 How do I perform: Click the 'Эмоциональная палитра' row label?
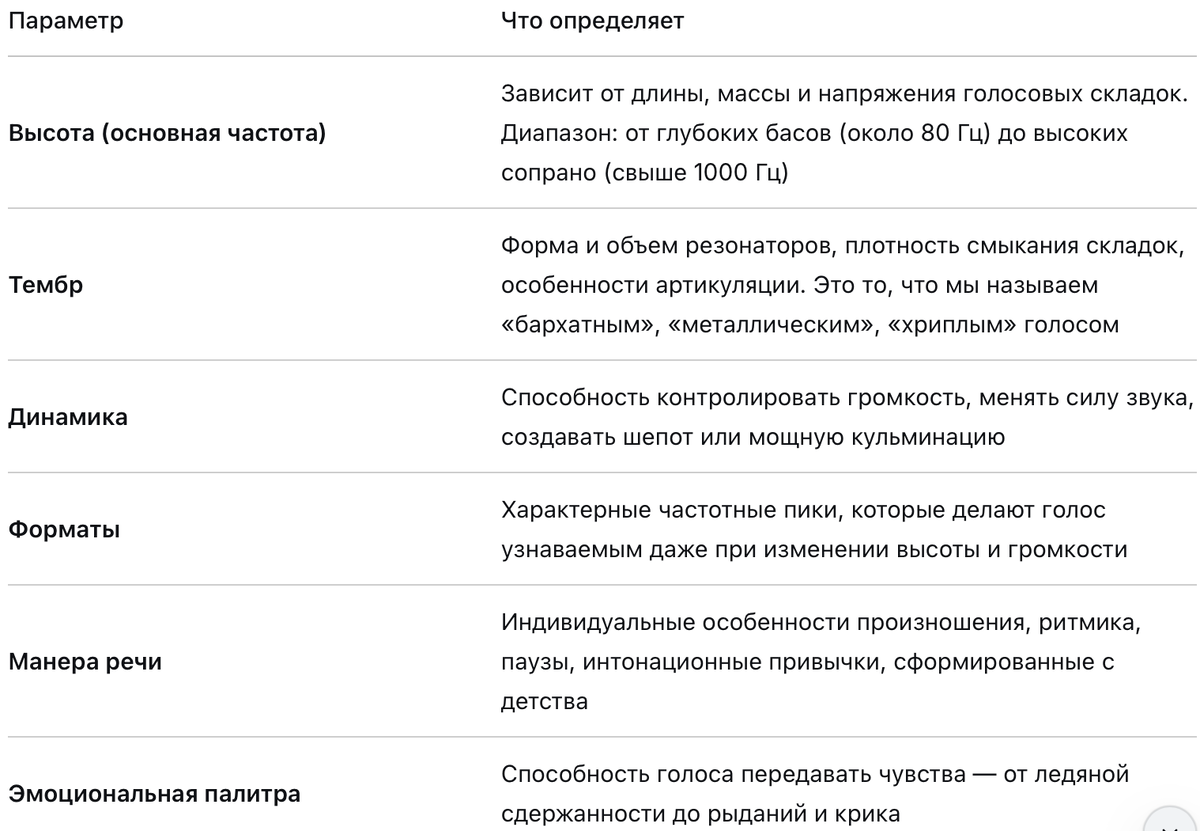tap(154, 794)
